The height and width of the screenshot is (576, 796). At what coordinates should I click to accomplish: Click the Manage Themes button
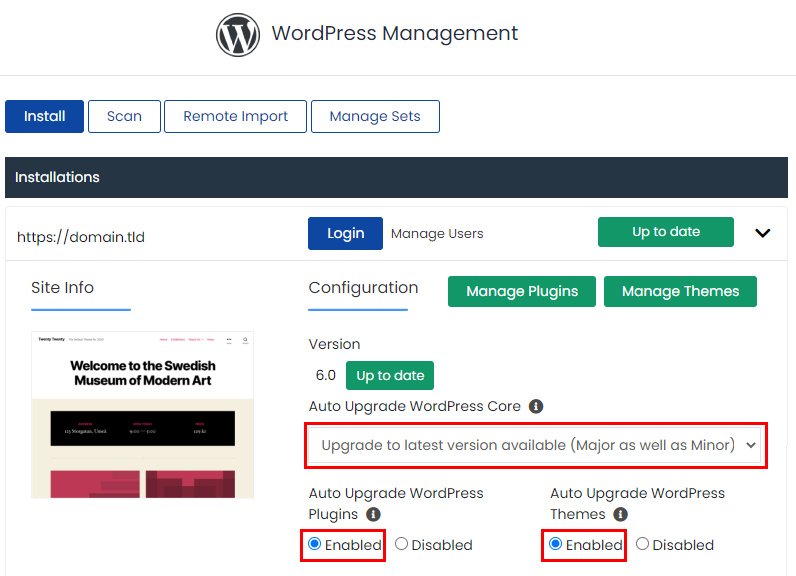[680, 291]
